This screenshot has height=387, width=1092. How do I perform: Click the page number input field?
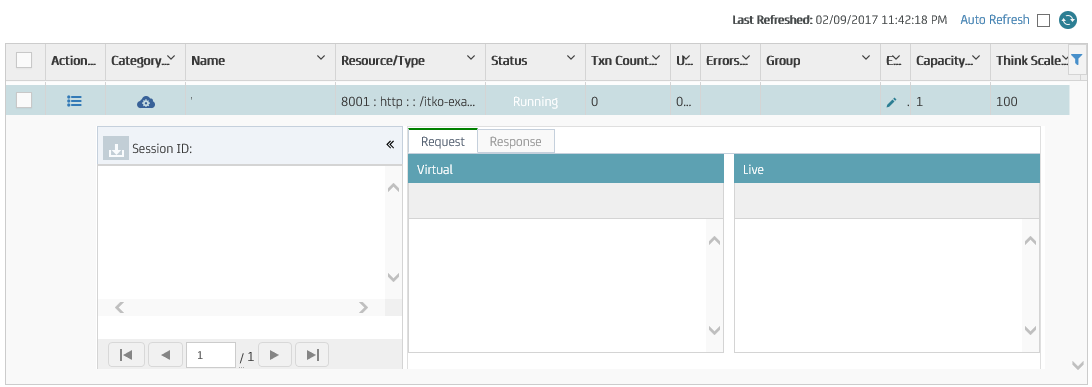[x=211, y=355]
